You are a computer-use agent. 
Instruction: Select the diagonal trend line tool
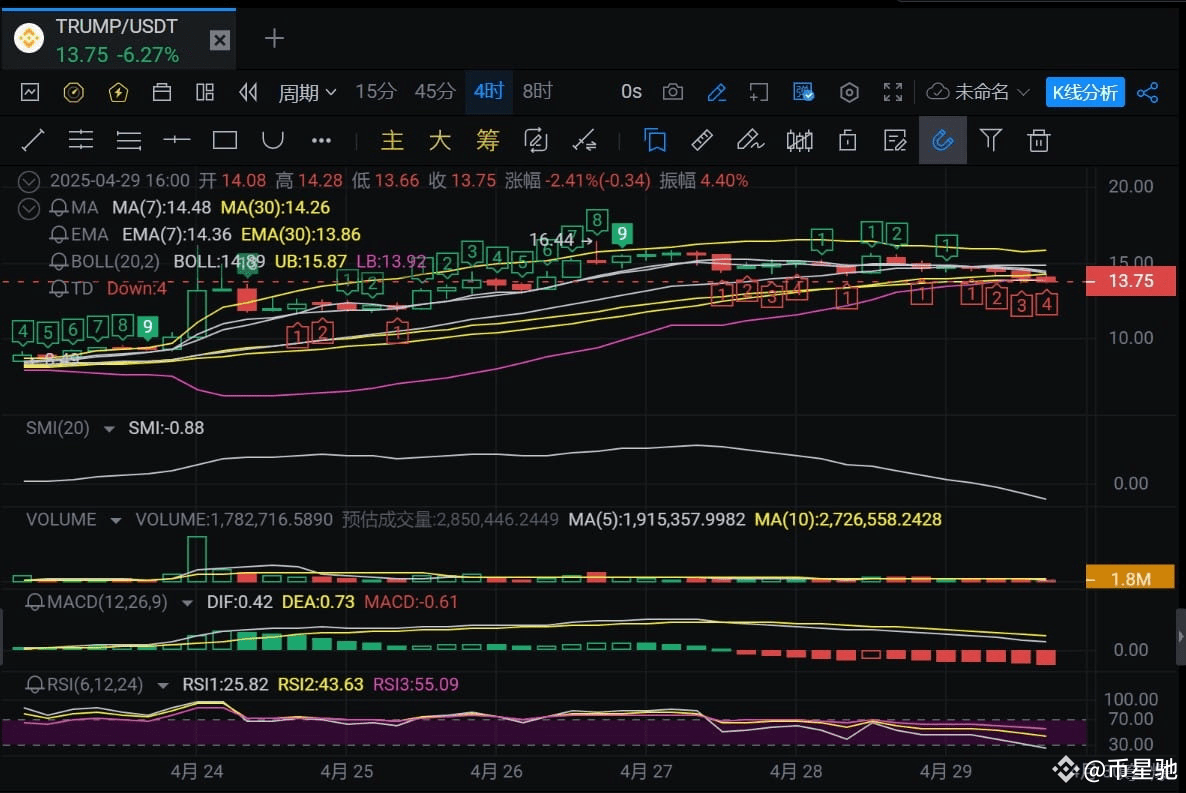click(x=33, y=140)
